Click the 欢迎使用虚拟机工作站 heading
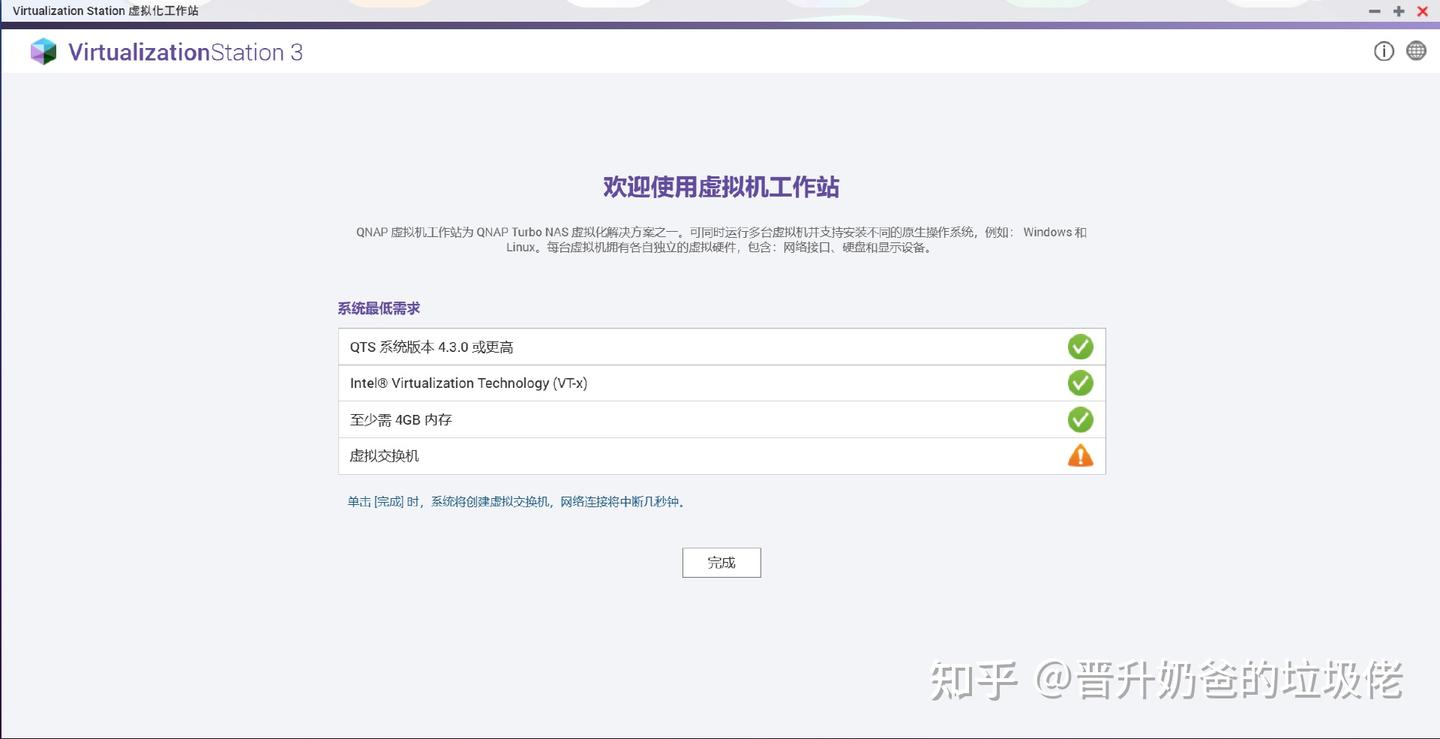The width and height of the screenshot is (1440, 739). 721,187
